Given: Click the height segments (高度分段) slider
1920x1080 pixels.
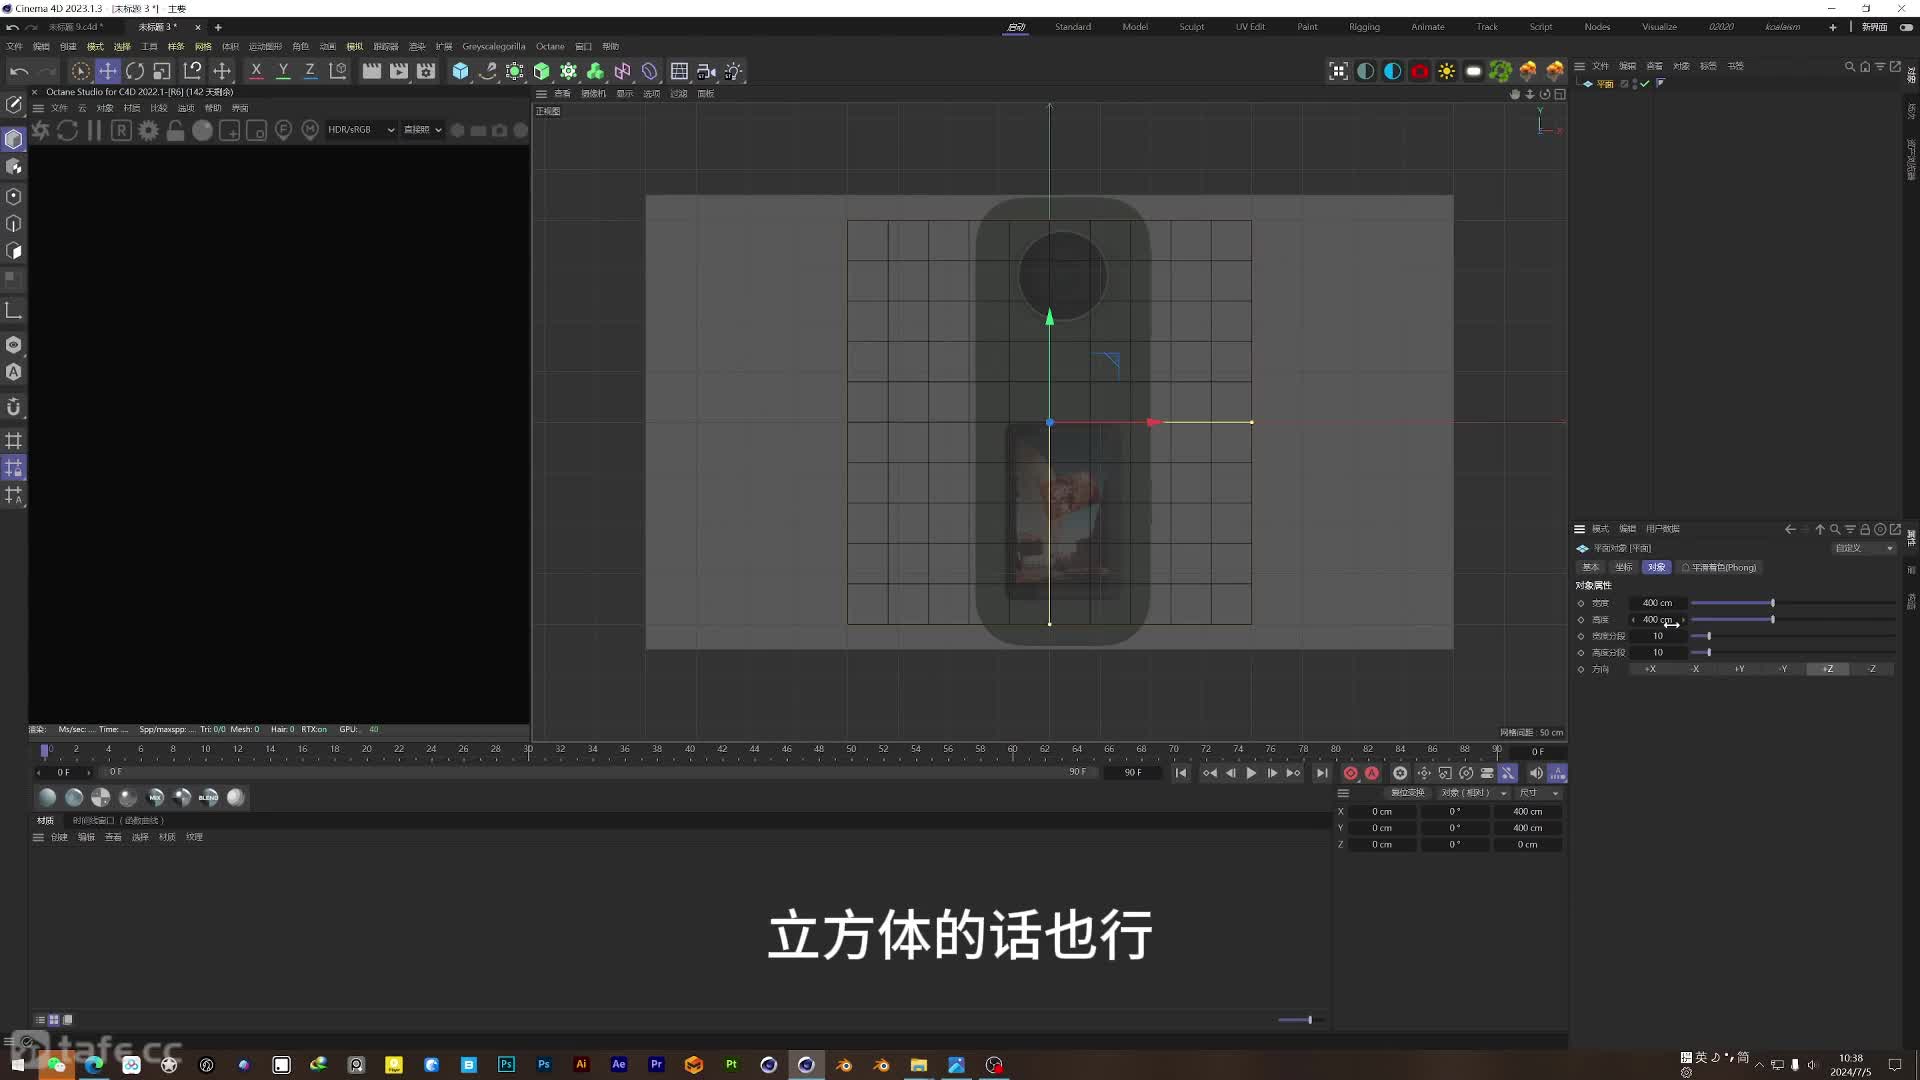Looking at the screenshot, I should [x=1793, y=652].
